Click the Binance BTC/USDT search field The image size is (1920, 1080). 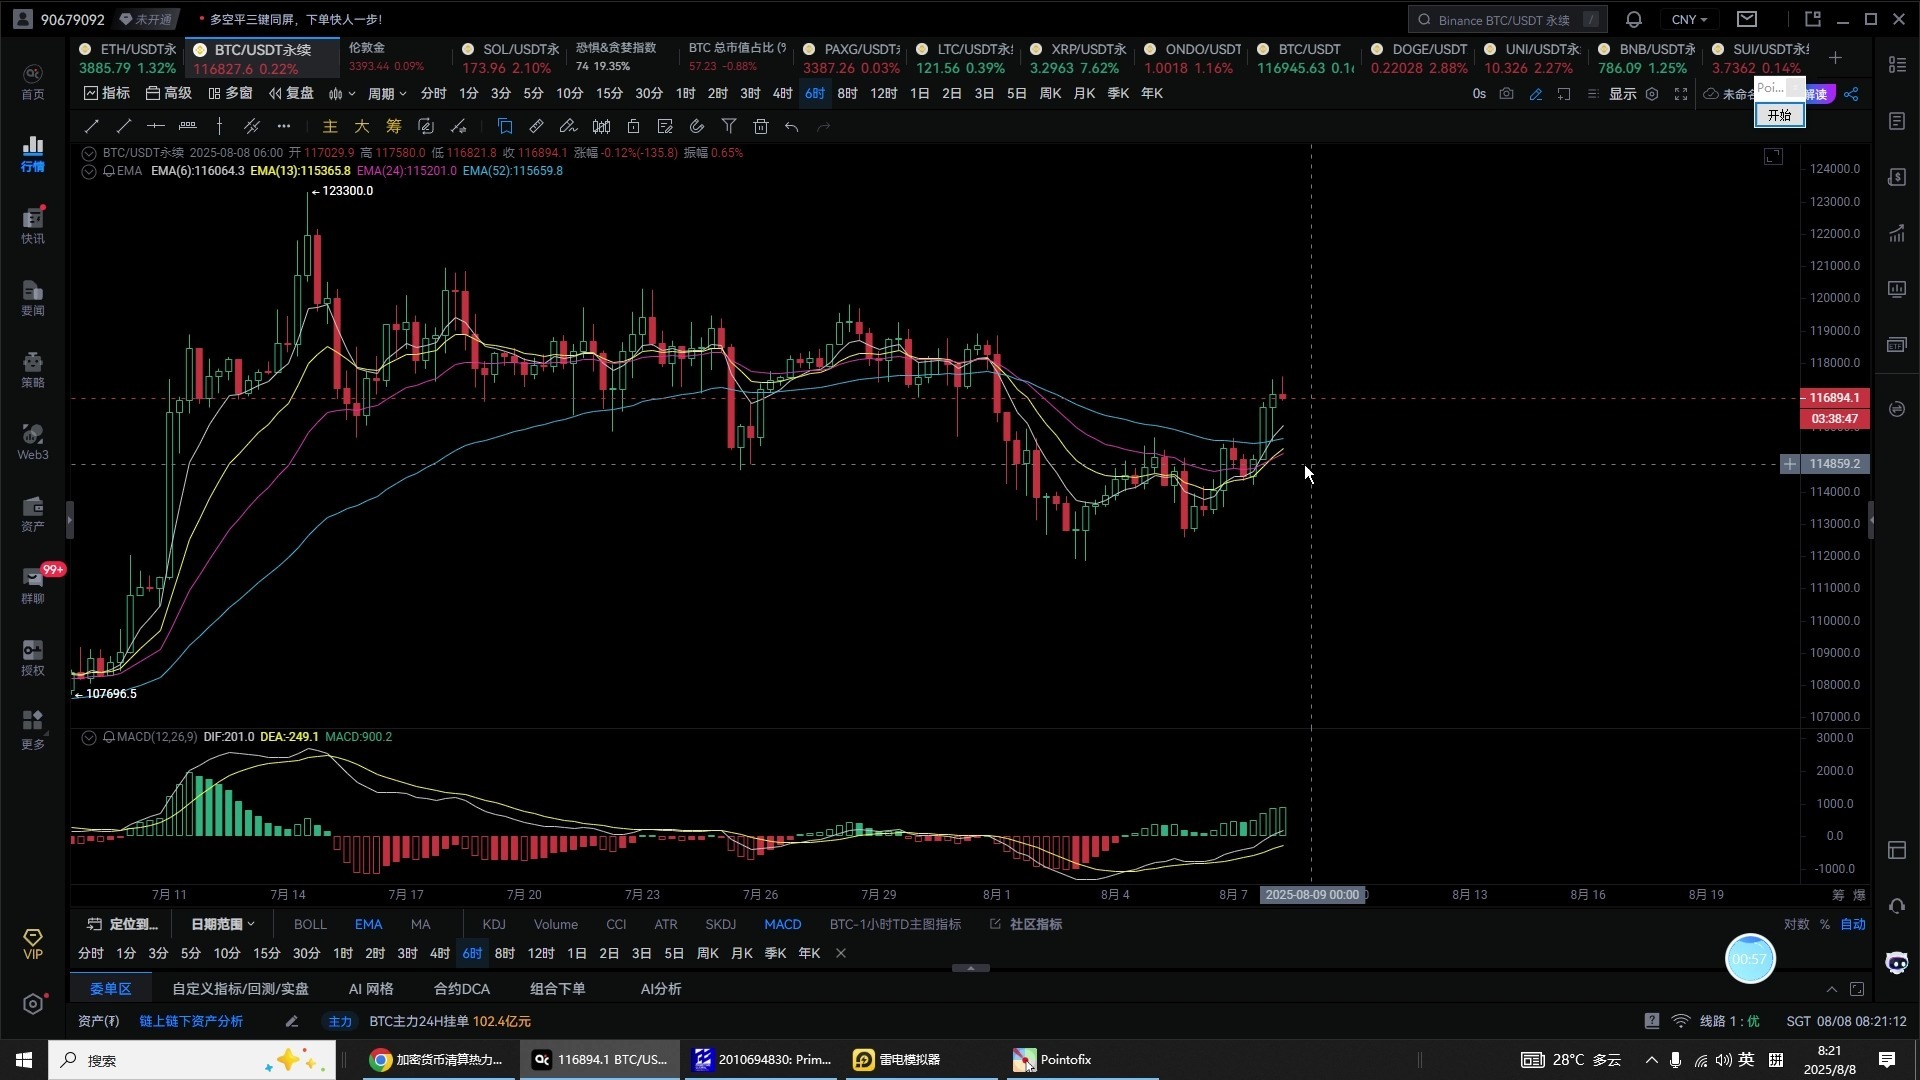click(x=1504, y=19)
